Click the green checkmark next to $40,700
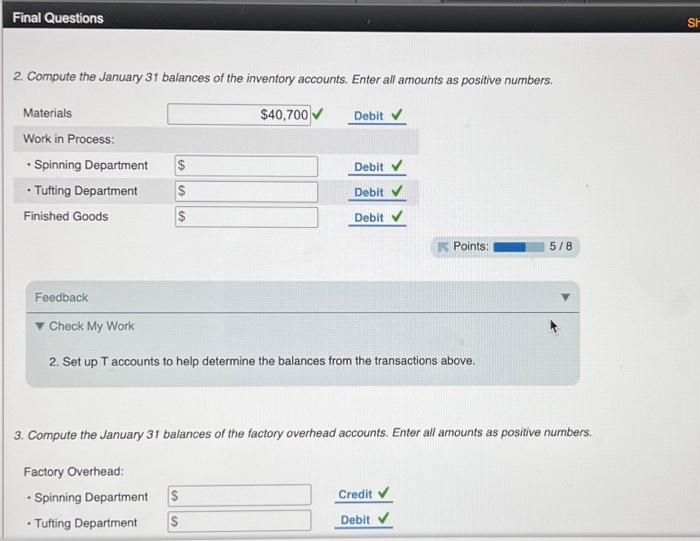 [317, 114]
